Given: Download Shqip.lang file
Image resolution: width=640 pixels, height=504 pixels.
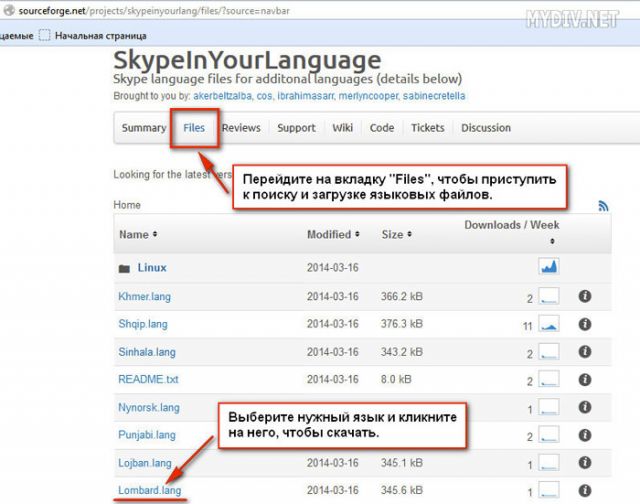Looking at the screenshot, I should (x=143, y=324).
